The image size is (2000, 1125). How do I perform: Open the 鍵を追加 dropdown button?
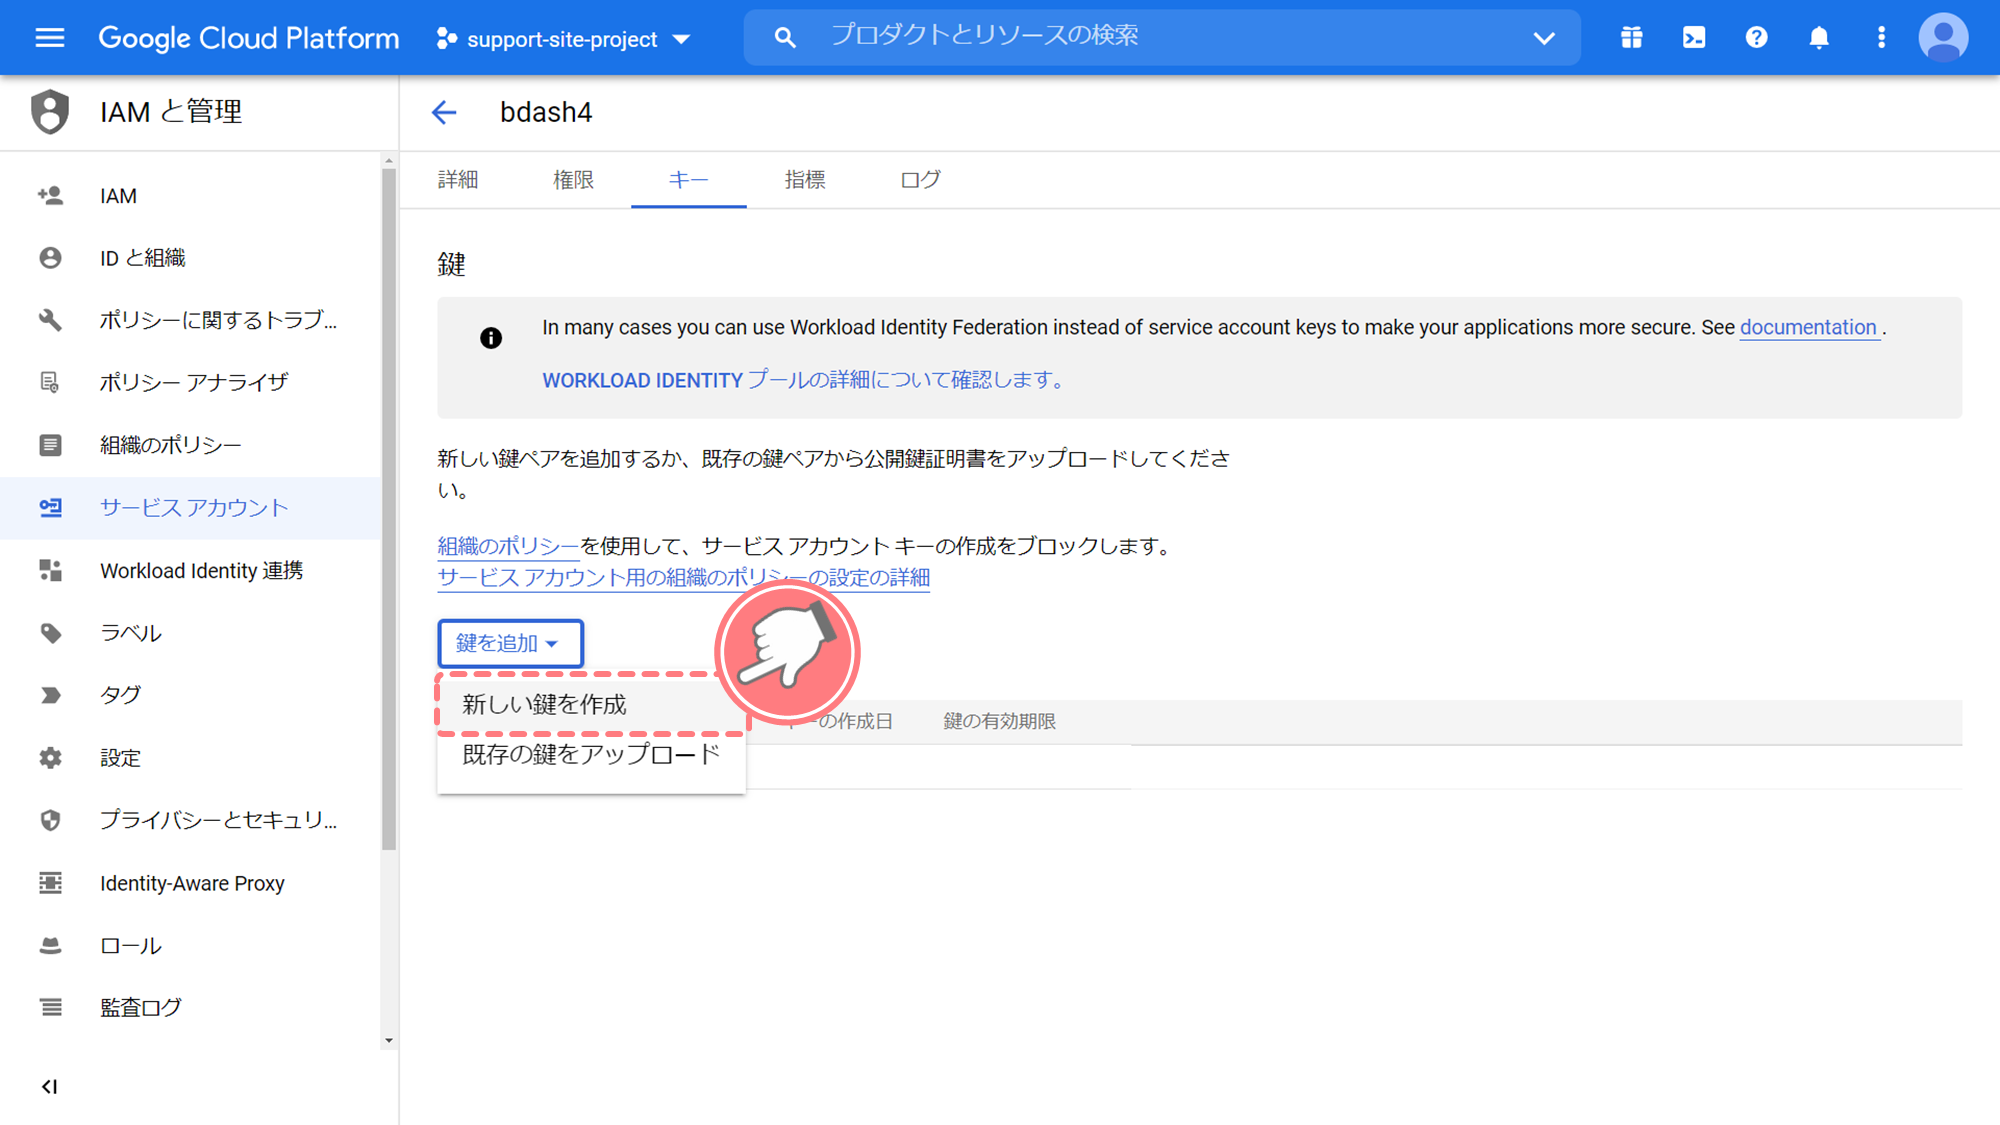510,643
